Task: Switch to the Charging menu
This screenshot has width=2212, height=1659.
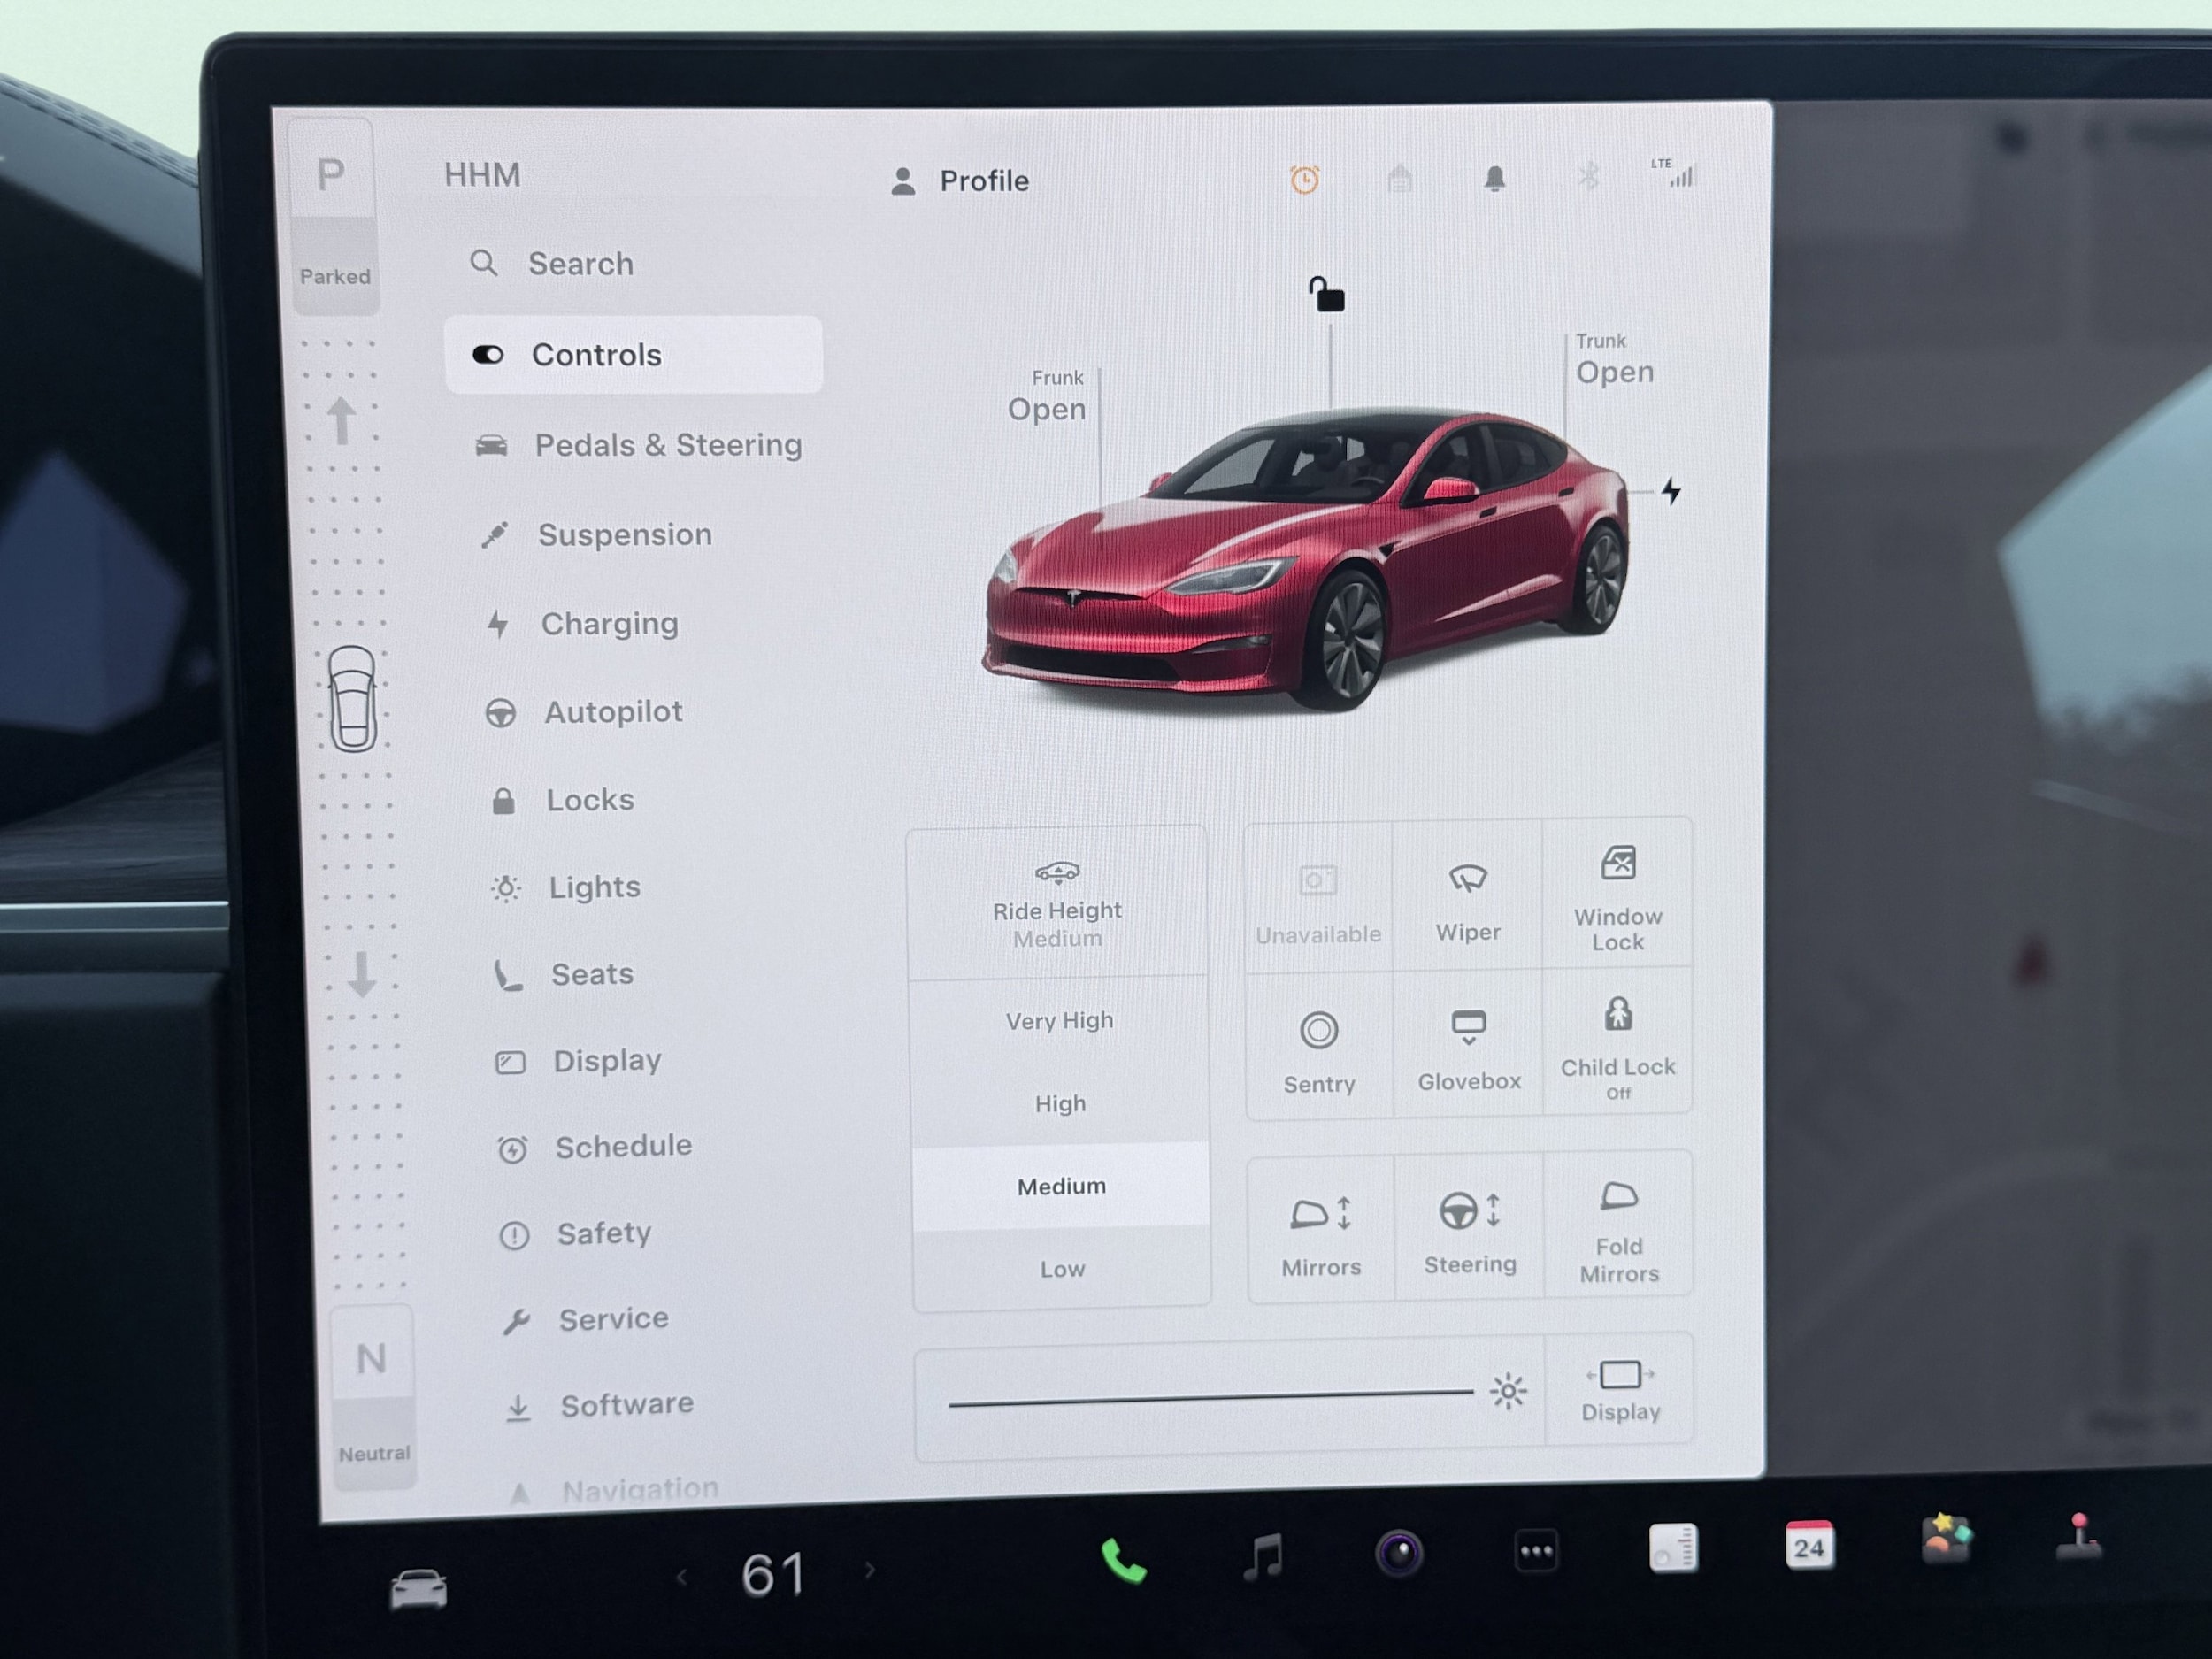Action: [609, 624]
